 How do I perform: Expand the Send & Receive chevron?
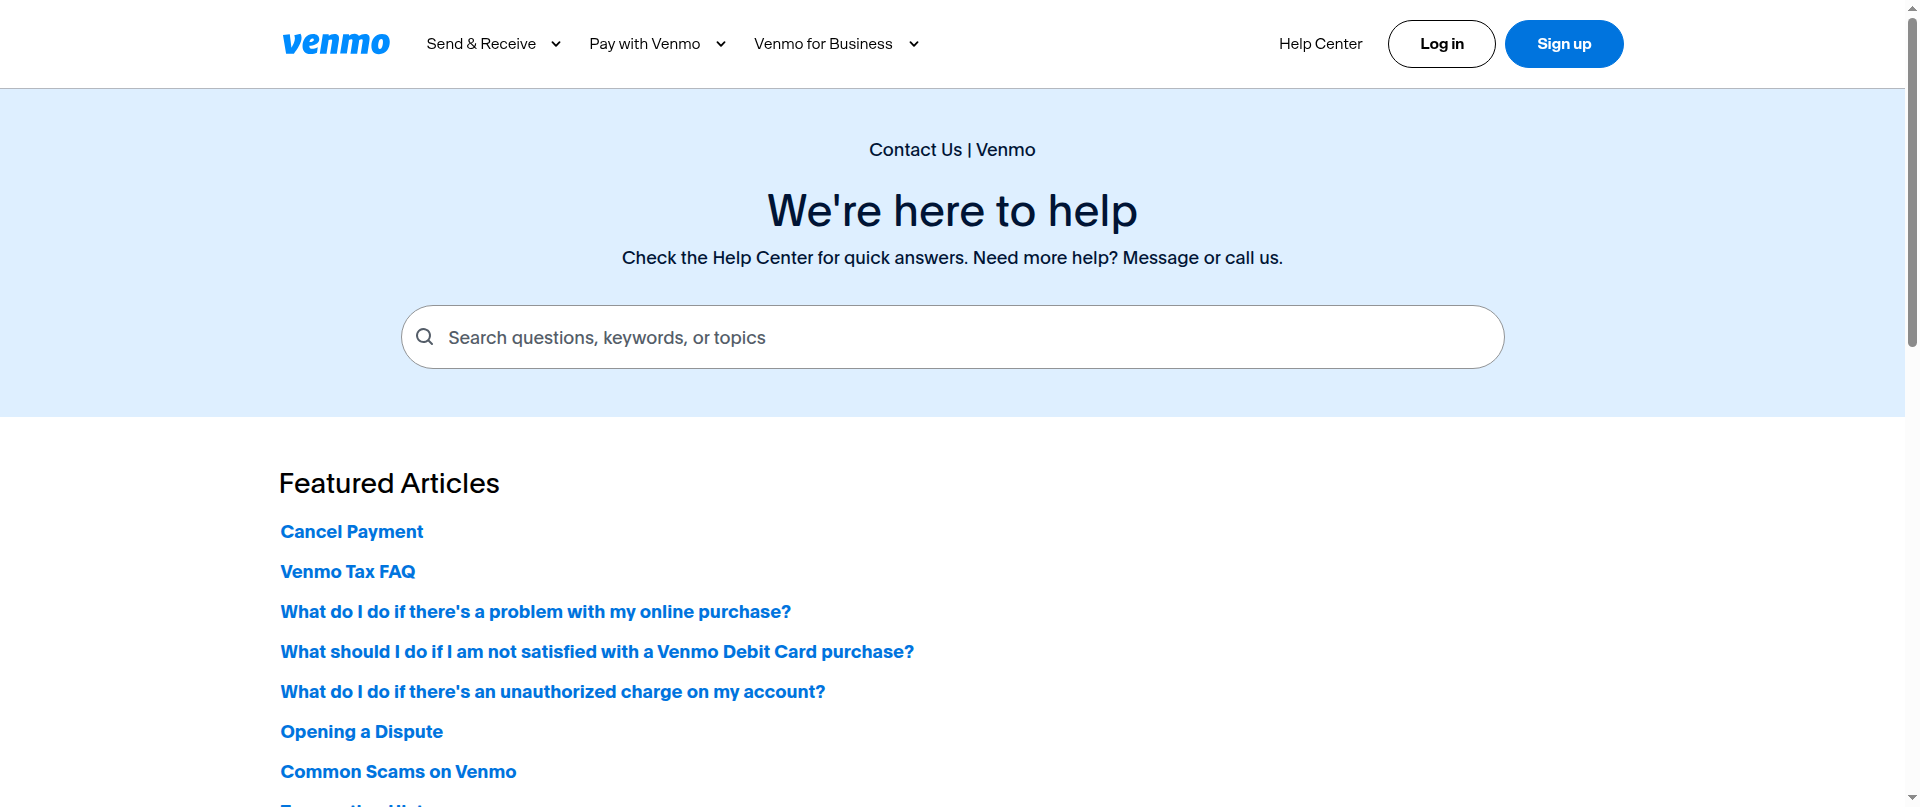(x=556, y=44)
